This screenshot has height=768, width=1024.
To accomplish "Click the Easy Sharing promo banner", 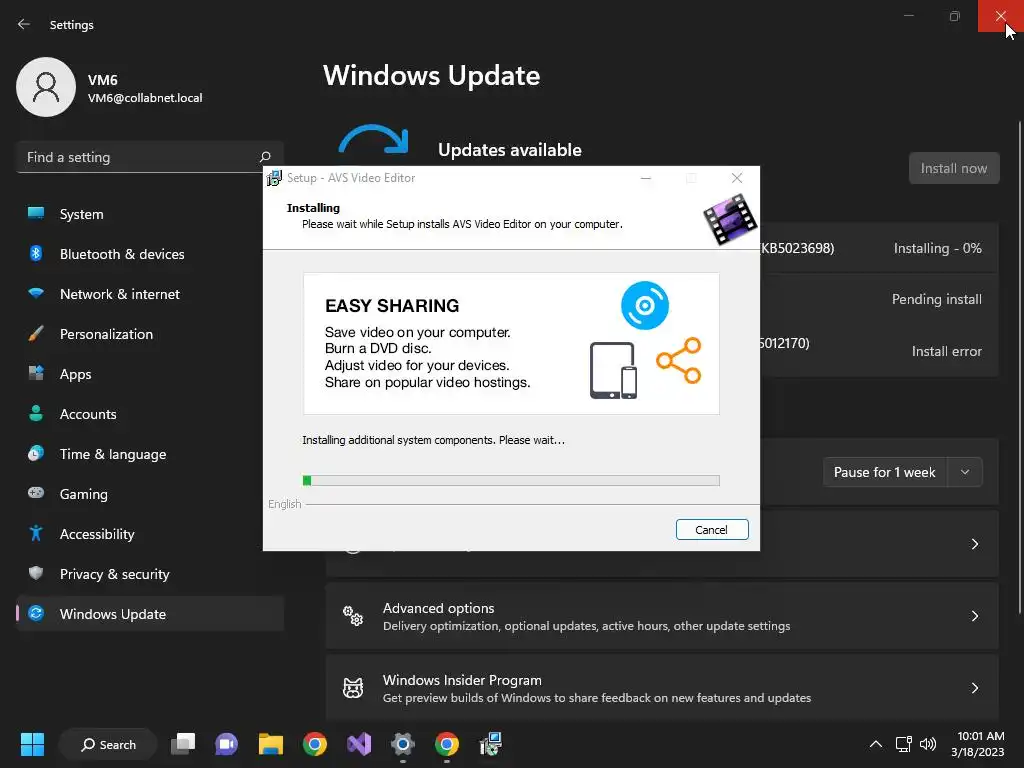I will (x=511, y=344).
